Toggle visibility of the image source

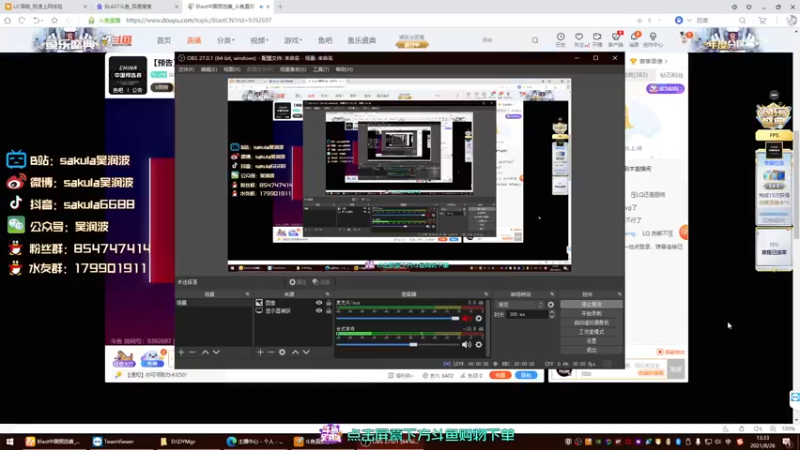tap(319, 303)
